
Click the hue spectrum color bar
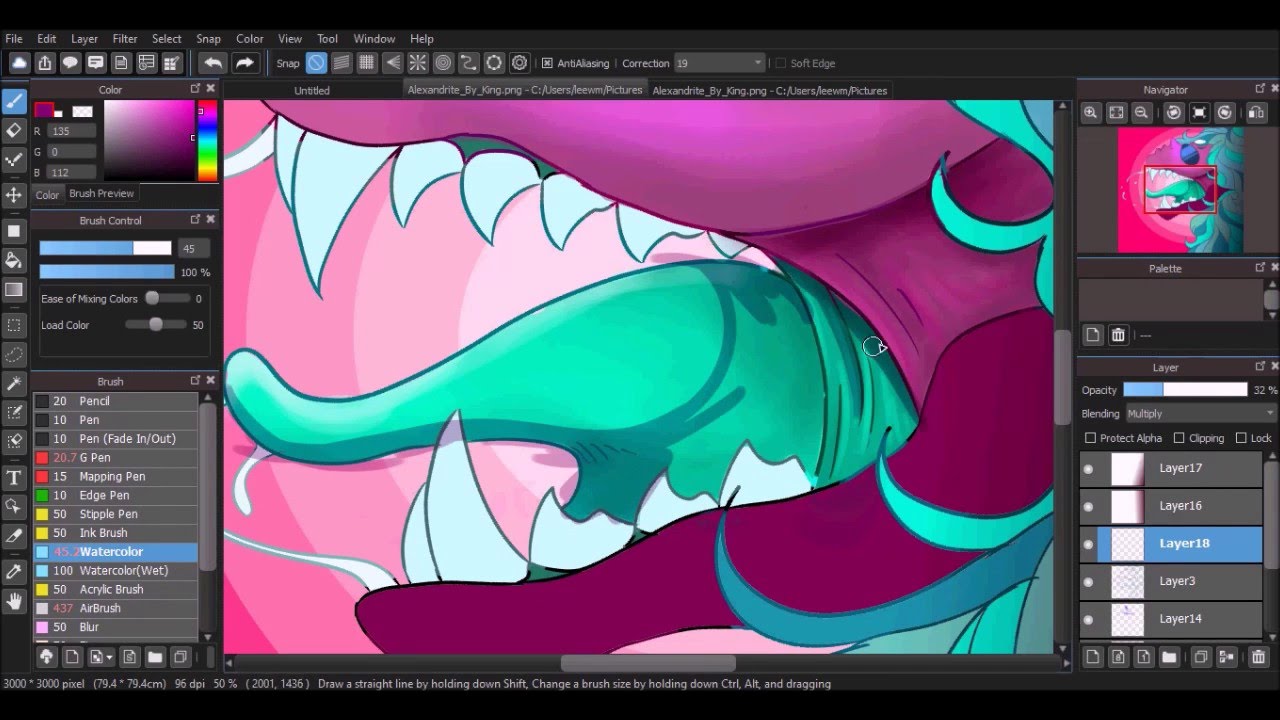pyautogui.click(x=207, y=141)
